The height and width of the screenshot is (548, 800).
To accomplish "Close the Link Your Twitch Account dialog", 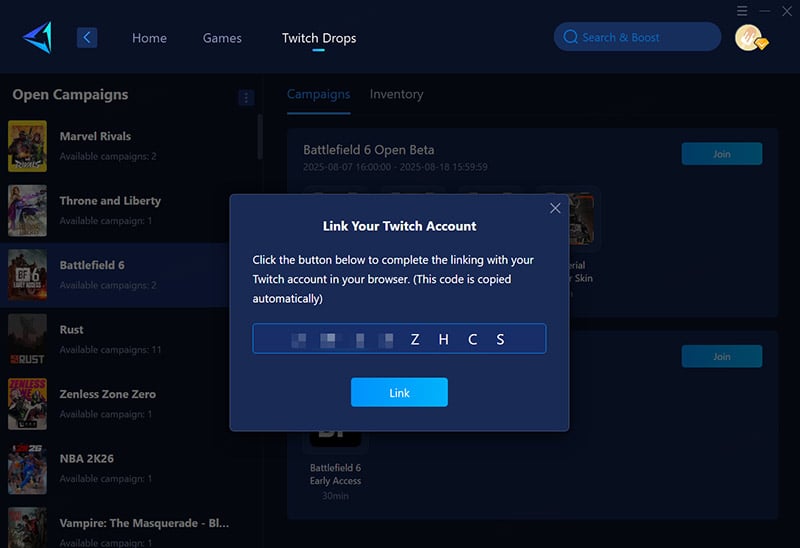I will (x=555, y=208).
